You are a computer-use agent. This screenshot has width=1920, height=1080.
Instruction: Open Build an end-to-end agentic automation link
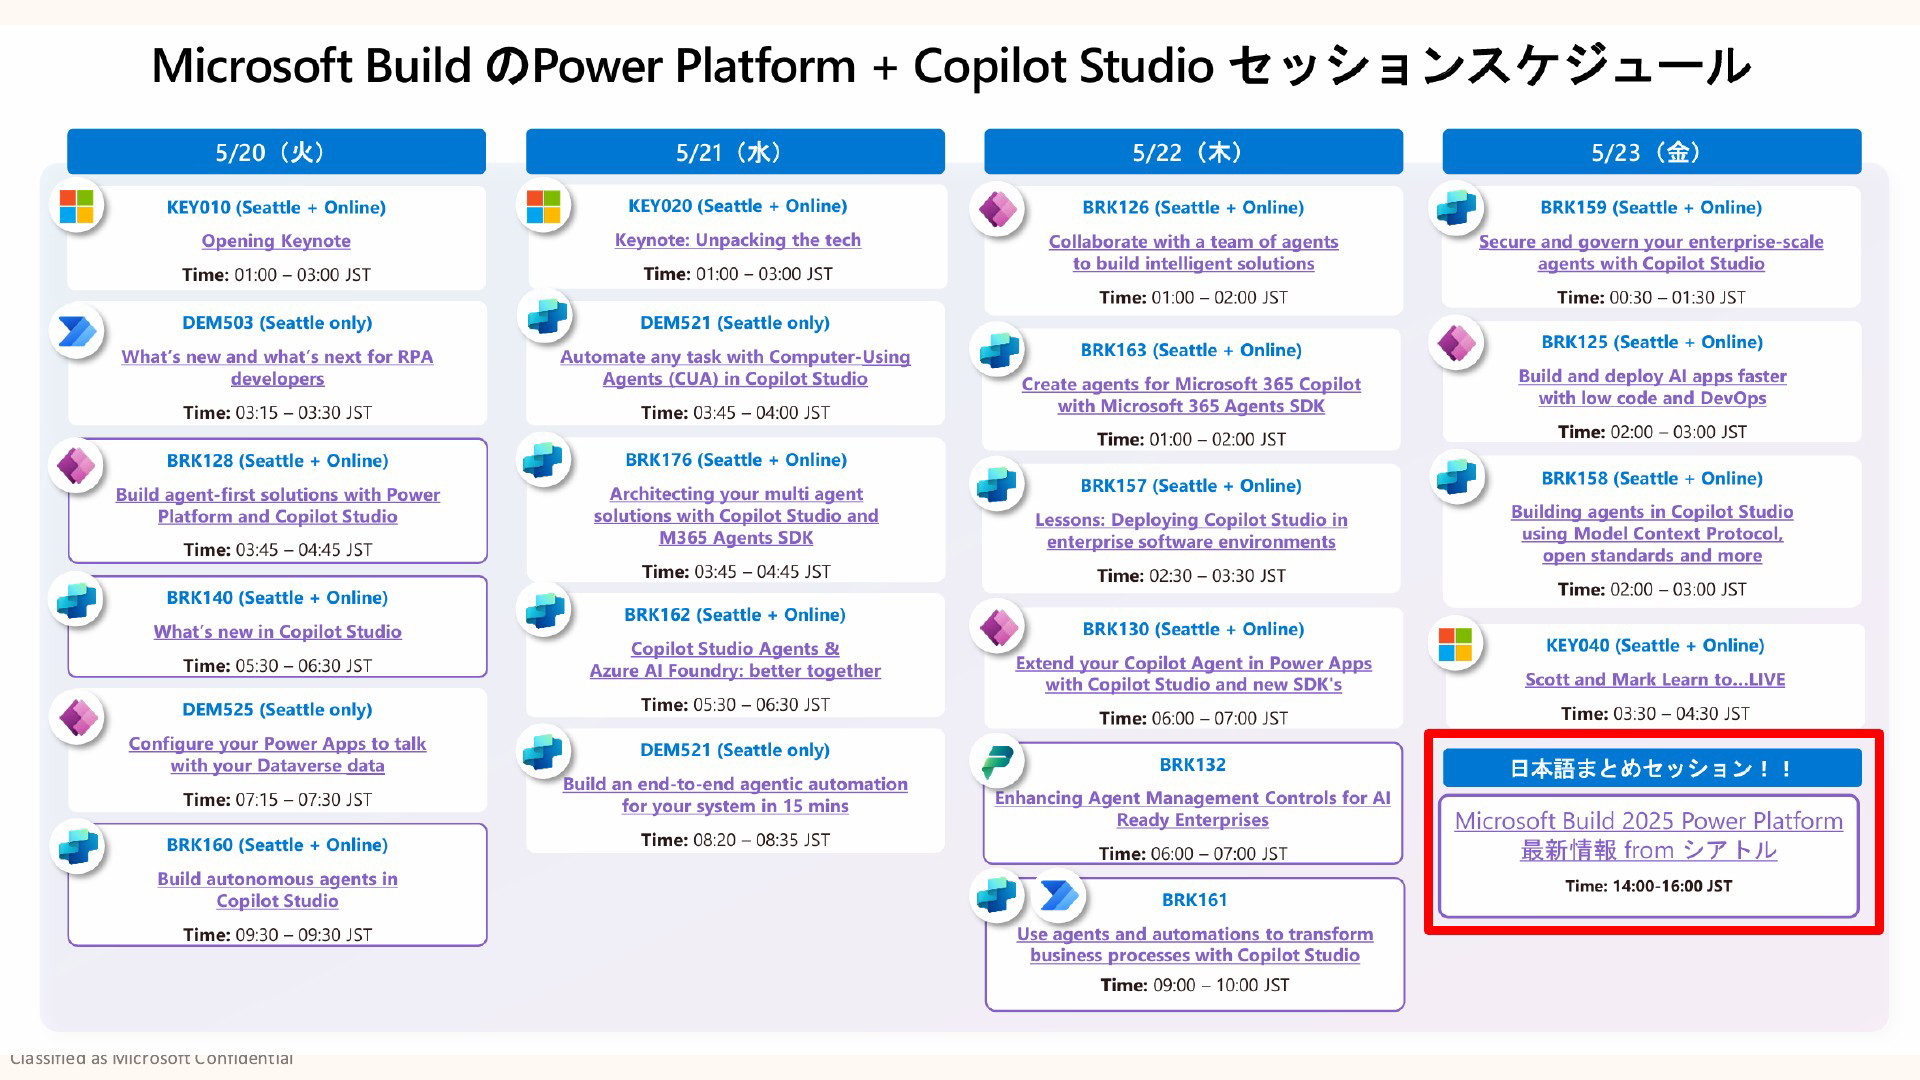point(735,795)
